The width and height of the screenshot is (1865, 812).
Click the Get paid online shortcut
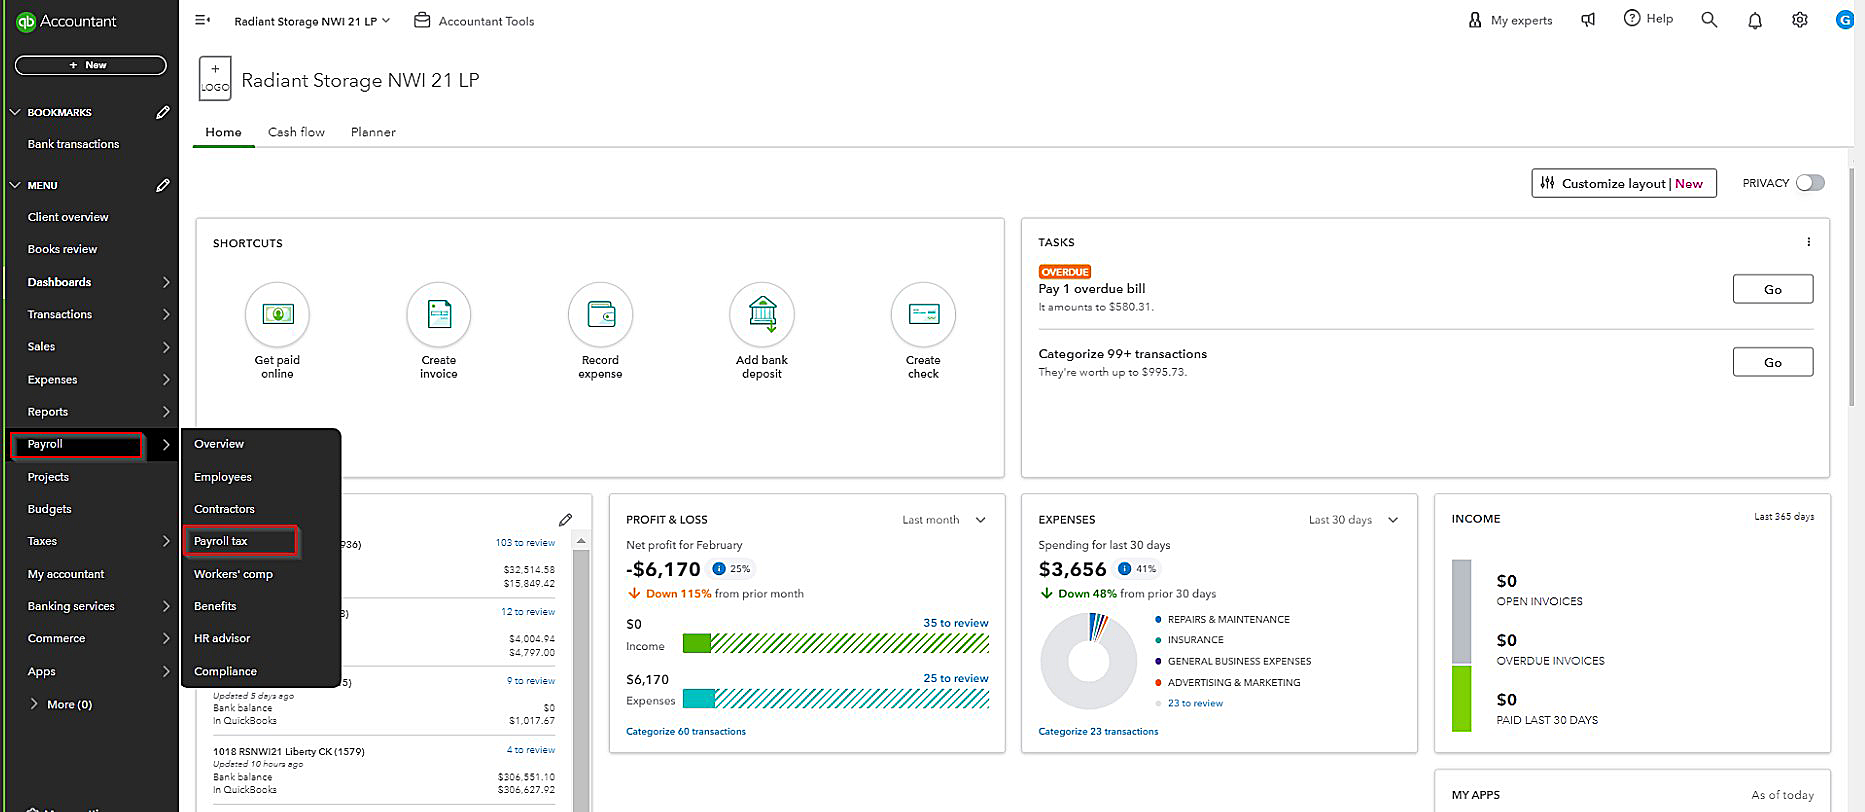(277, 331)
